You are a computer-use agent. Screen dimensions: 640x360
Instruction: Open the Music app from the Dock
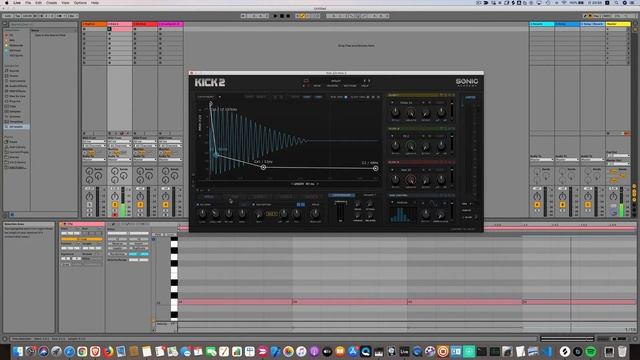tap(301, 351)
